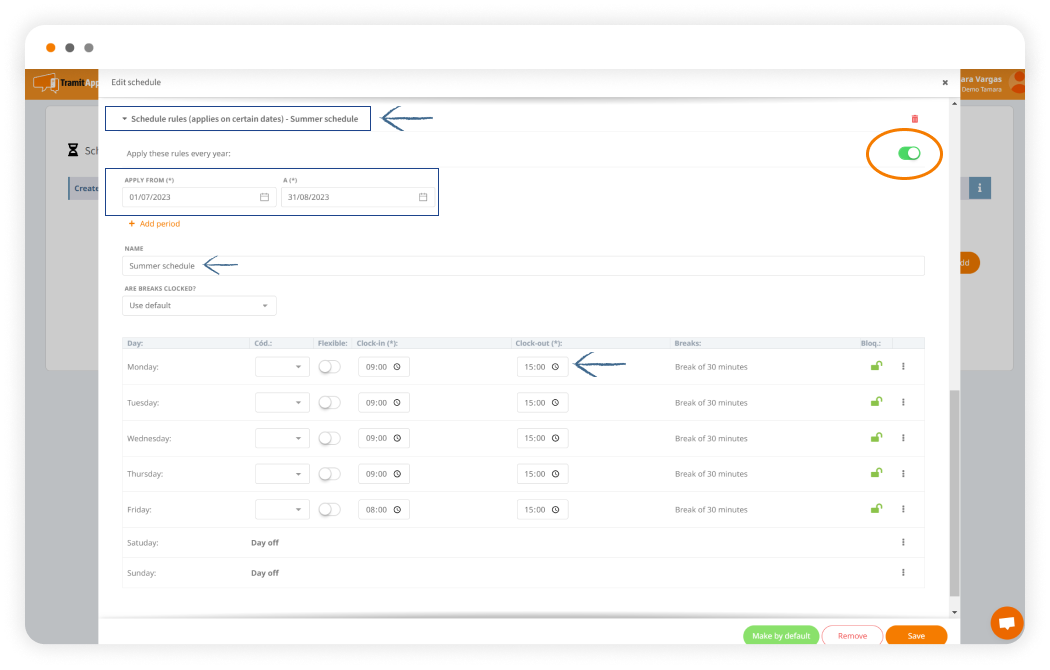Click the Add period link
The height and width of the screenshot is (670, 1050).
pyautogui.click(x=155, y=224)
